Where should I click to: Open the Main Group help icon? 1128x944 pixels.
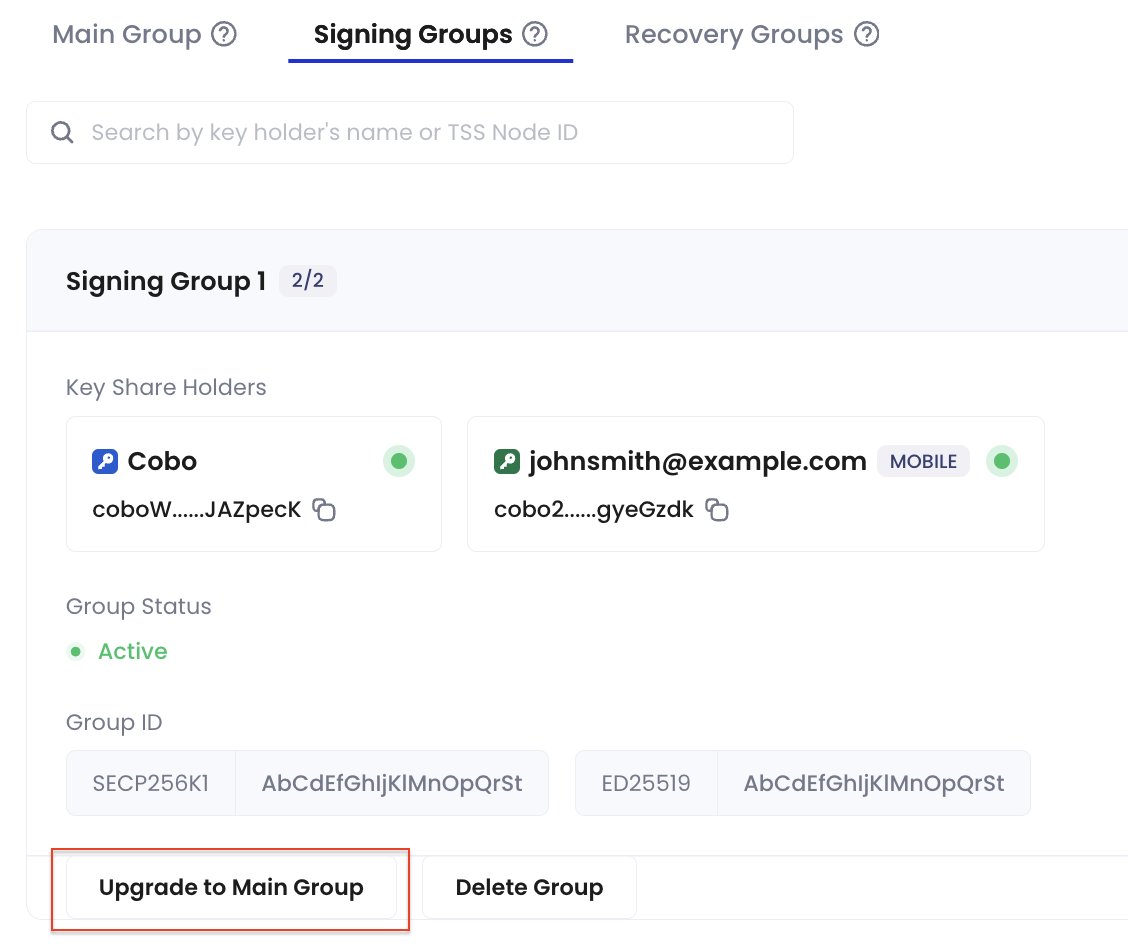pos(224,34)
